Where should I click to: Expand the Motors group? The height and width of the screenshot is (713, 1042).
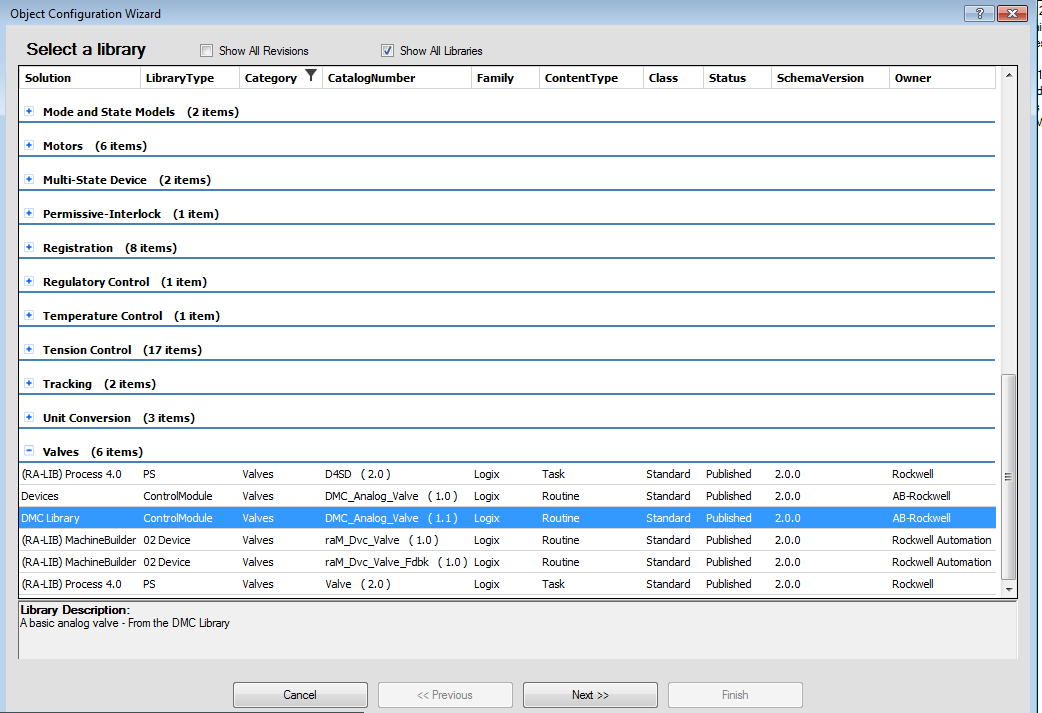point(29,146)
